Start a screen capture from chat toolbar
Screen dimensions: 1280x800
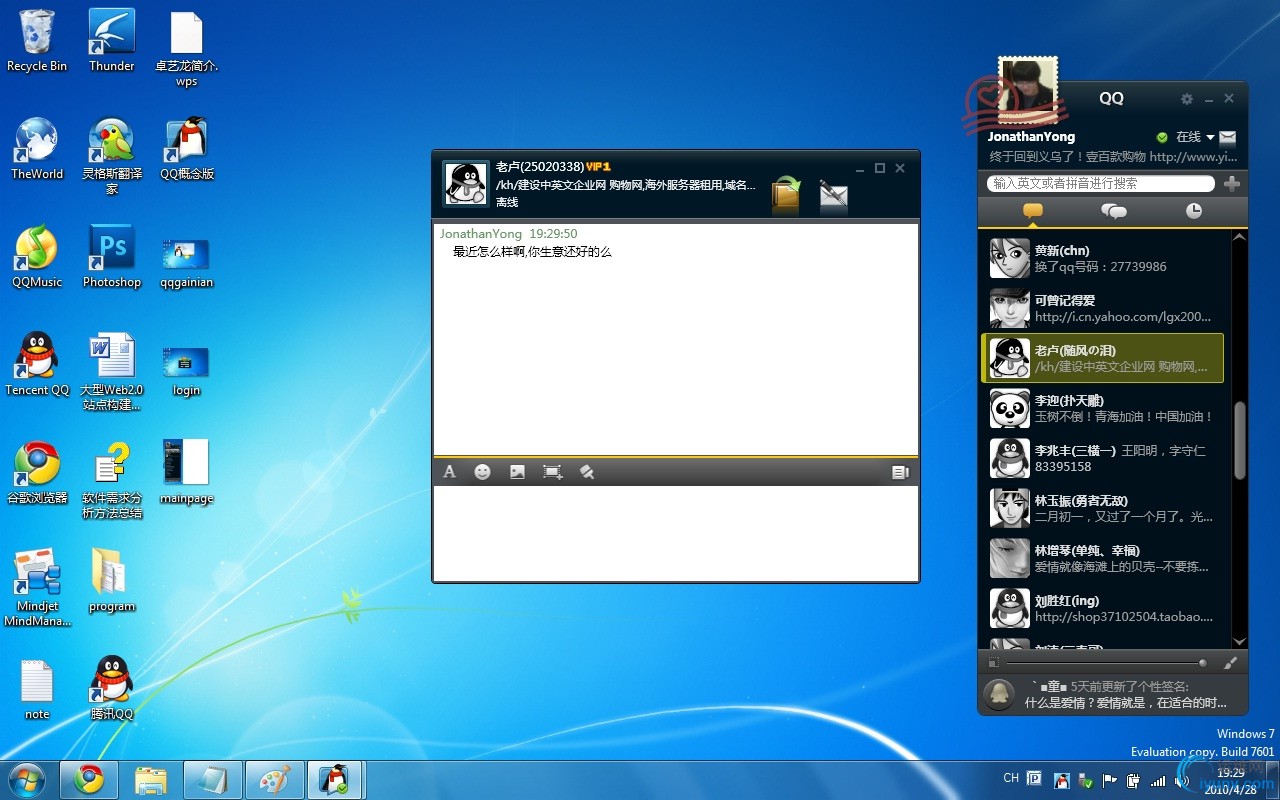pyautogui.click(x=552, y=472)
